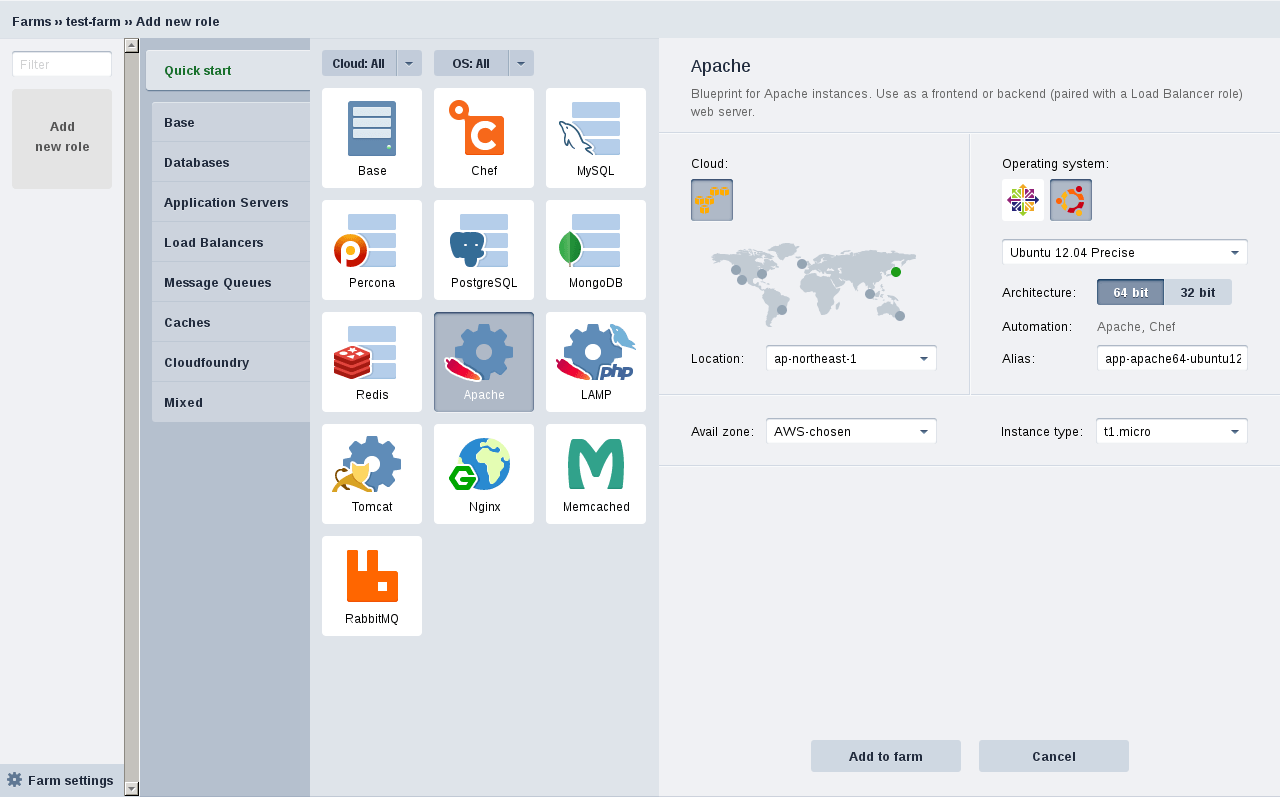Click the Cancel button
The height and width of the screenshot is (797, 1280).
click(1054, 756)
